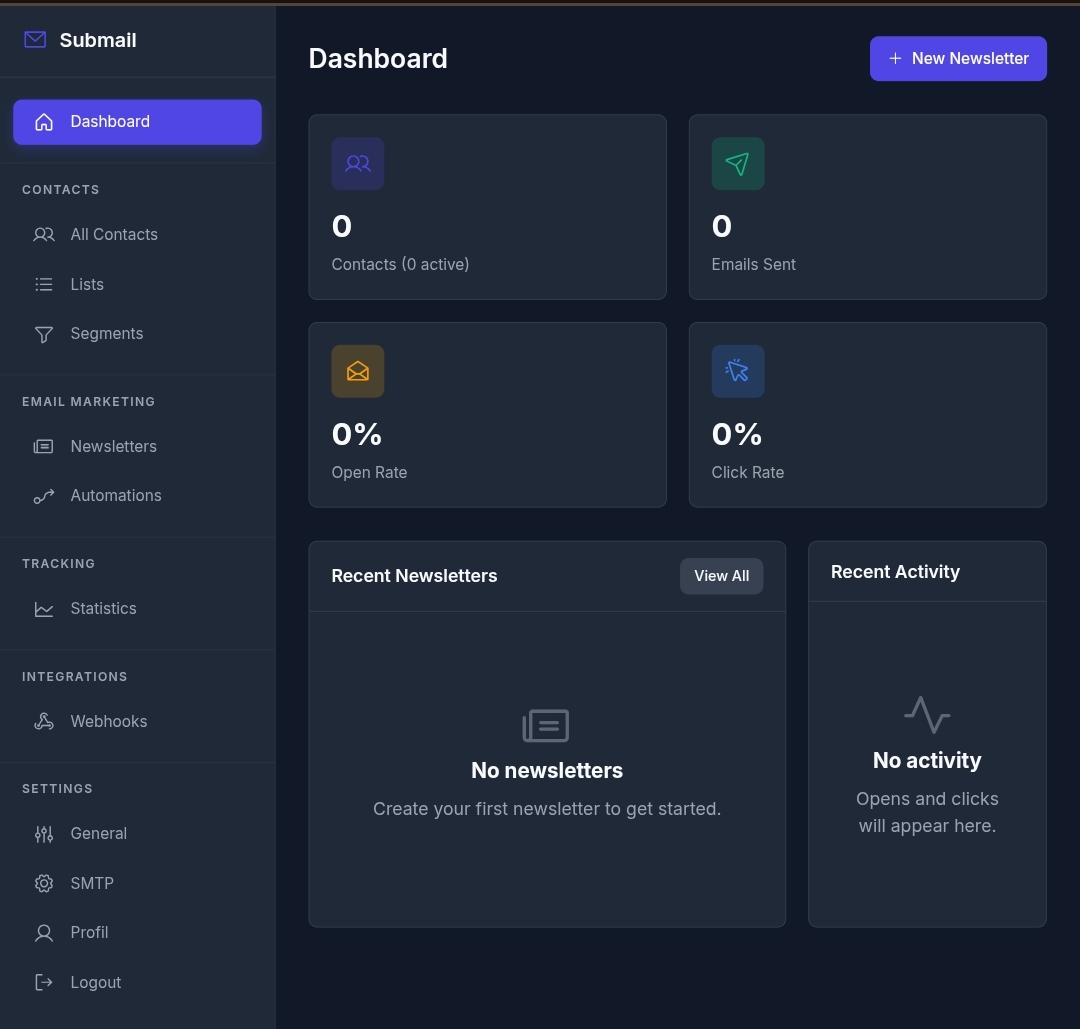
Task: Click the Submail envelope logo icon
Action: (35, 40)
